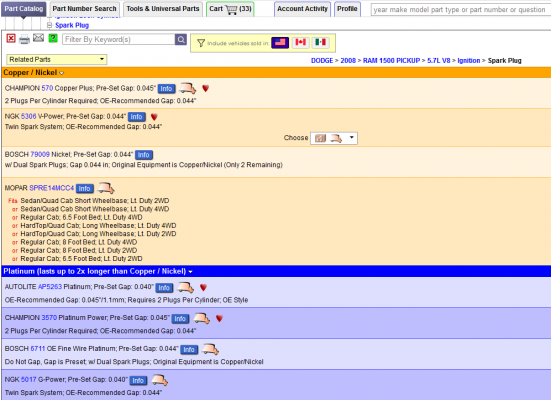This screenshot has height=400, width=551.
Task: Open the Profile tab
Action: tap(347, 9)
